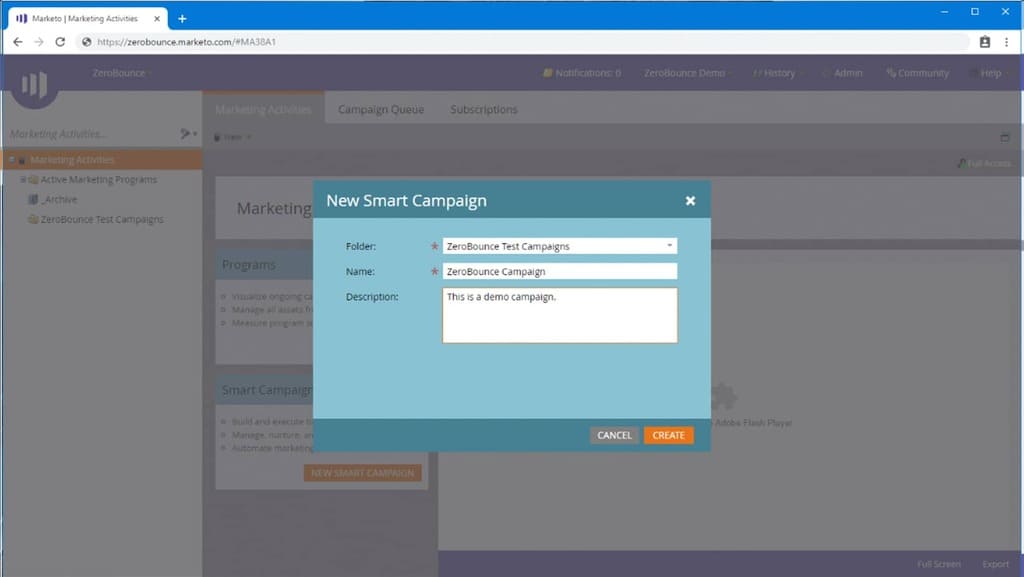
Task: Open the Admin section
Action: 844,73
